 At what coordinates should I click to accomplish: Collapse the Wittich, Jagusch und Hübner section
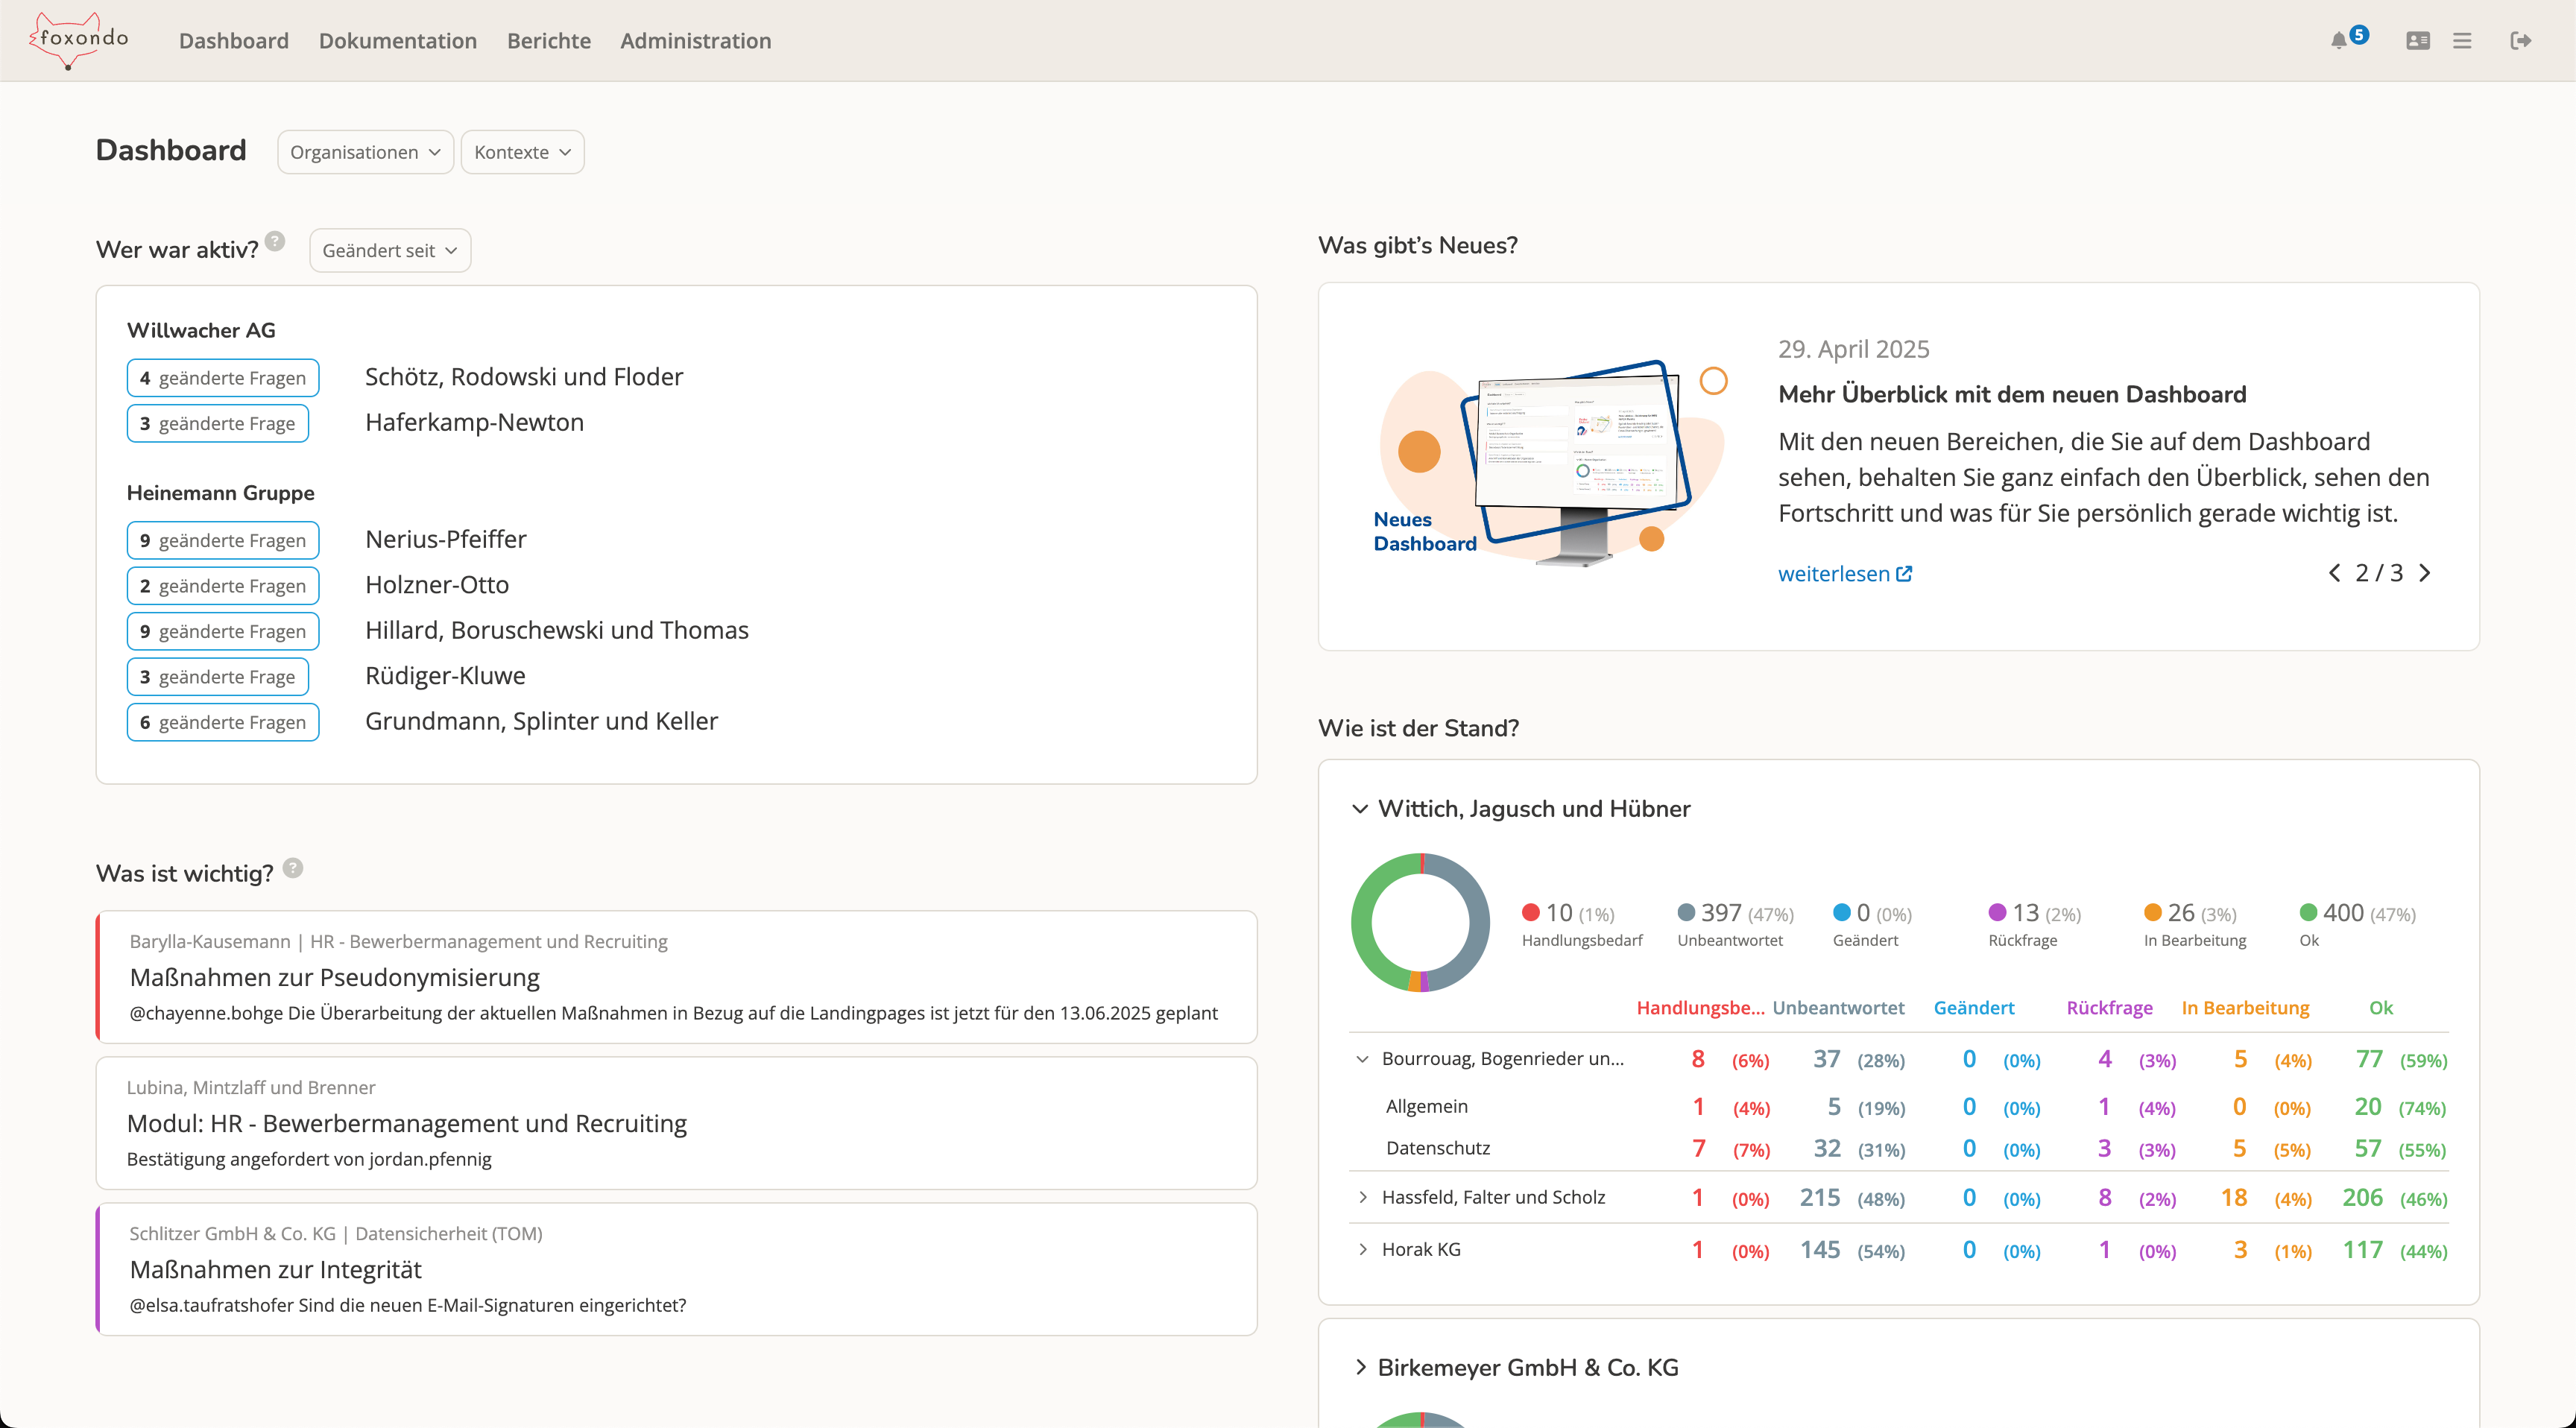1360,809
